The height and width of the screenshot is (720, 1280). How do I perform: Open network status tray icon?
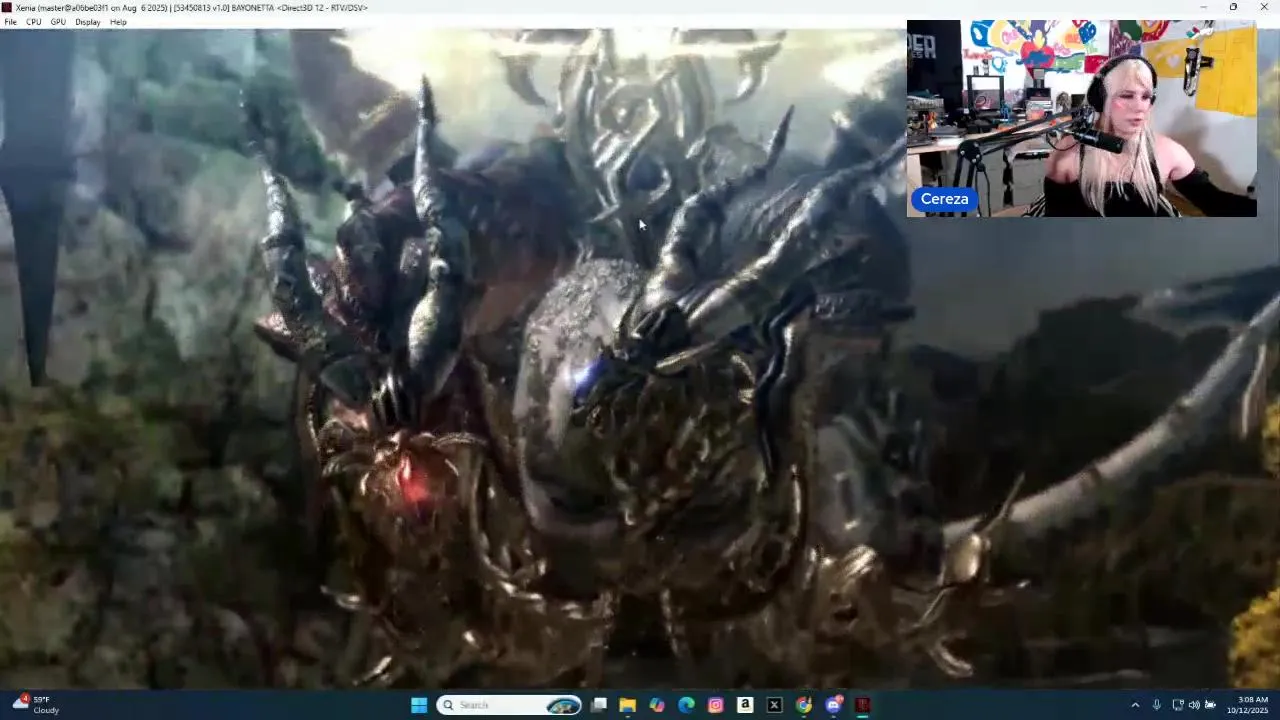coord(1178,705)
